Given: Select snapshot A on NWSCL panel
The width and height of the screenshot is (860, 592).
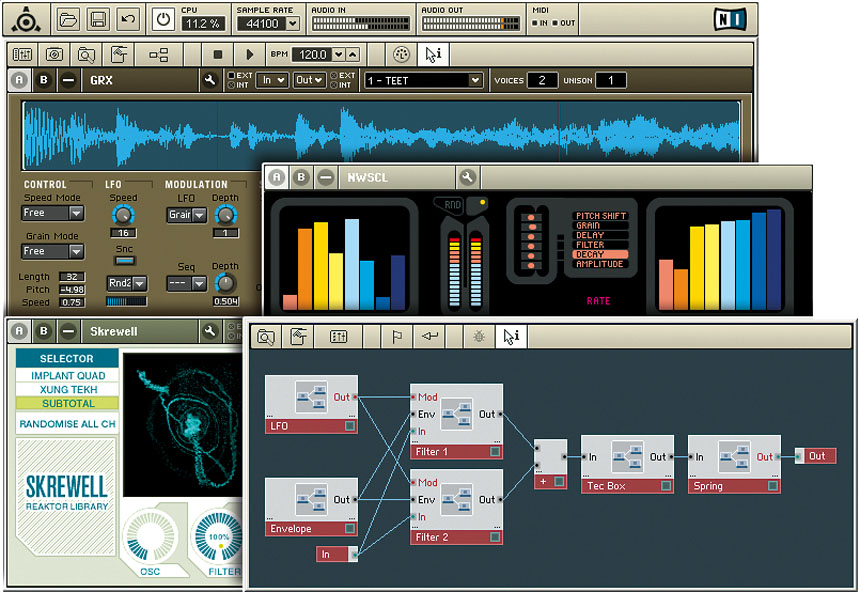Looking at the screenshot, I should (276, 177).
